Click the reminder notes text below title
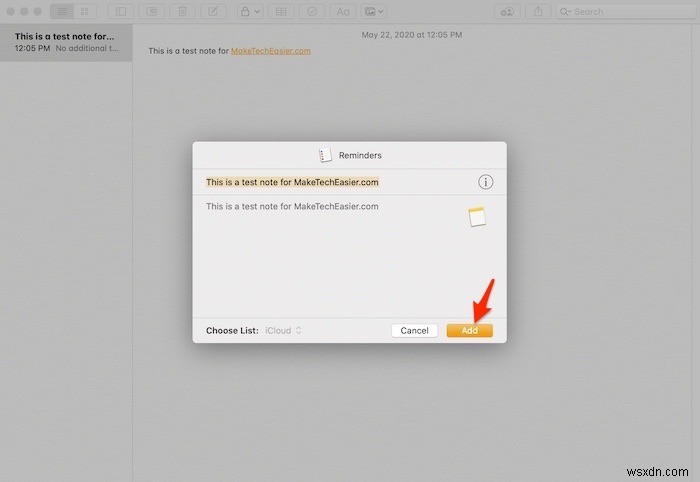 point(292,206)
